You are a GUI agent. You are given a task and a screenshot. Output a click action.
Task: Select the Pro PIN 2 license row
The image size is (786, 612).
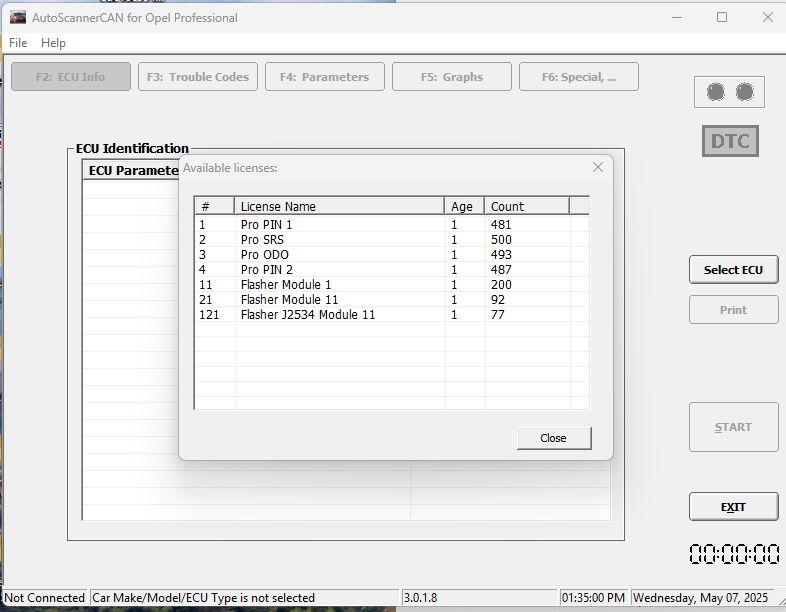coord(391,270)
